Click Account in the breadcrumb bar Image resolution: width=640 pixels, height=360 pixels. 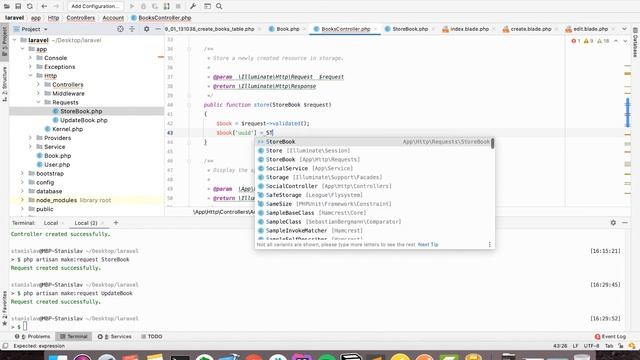(x=113, y=18)
